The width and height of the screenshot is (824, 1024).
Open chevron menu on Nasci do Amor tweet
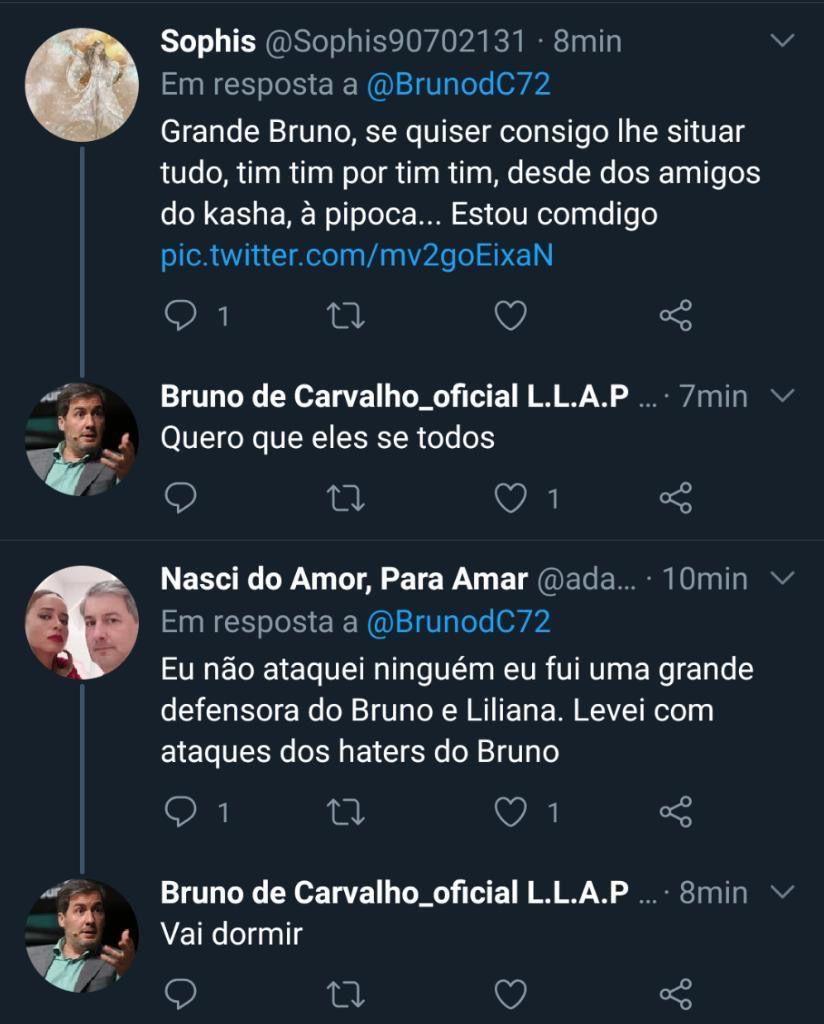click(782, 578)
